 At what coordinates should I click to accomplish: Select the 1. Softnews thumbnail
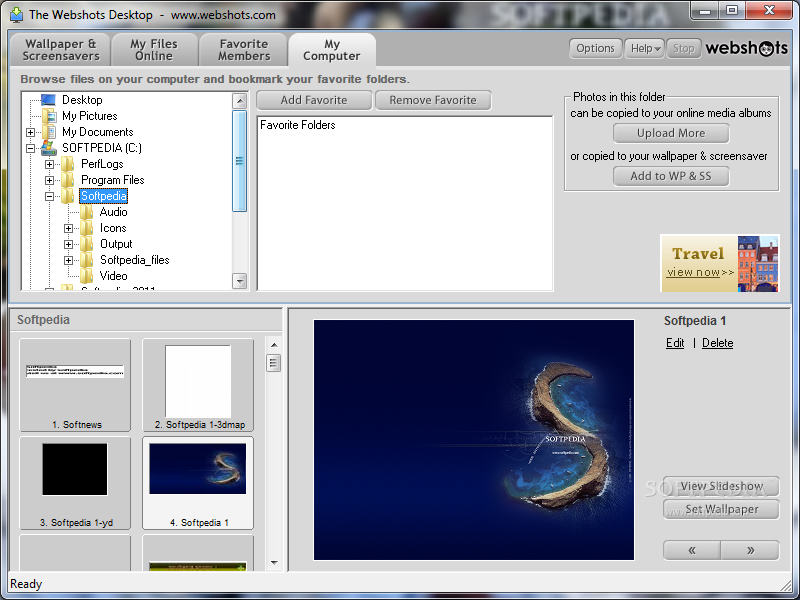pos(75,385)
